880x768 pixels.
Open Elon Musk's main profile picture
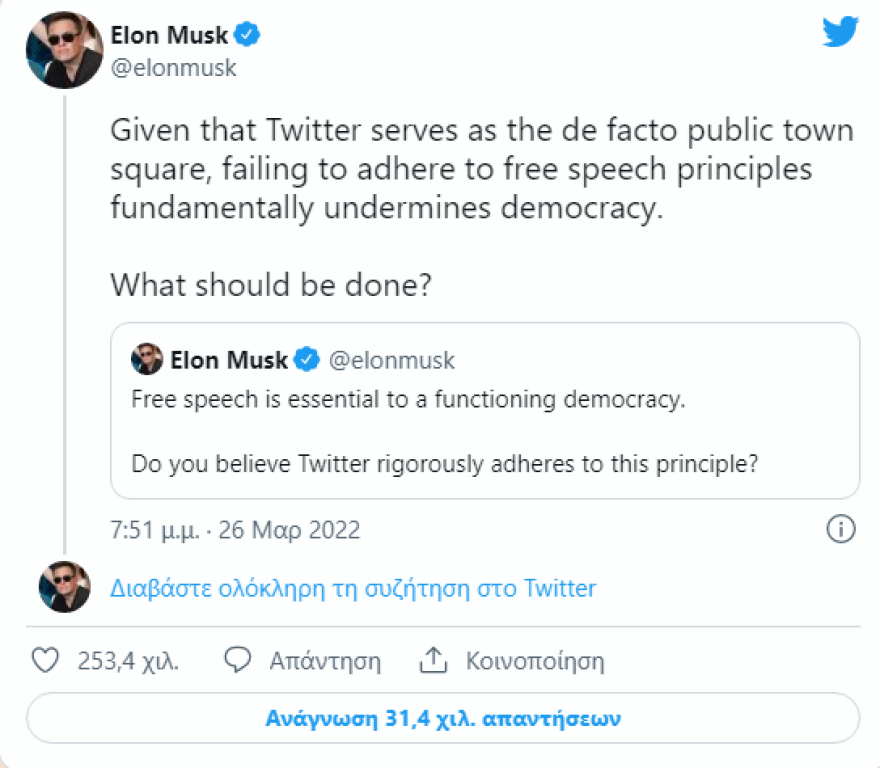[x=63, y=48]
